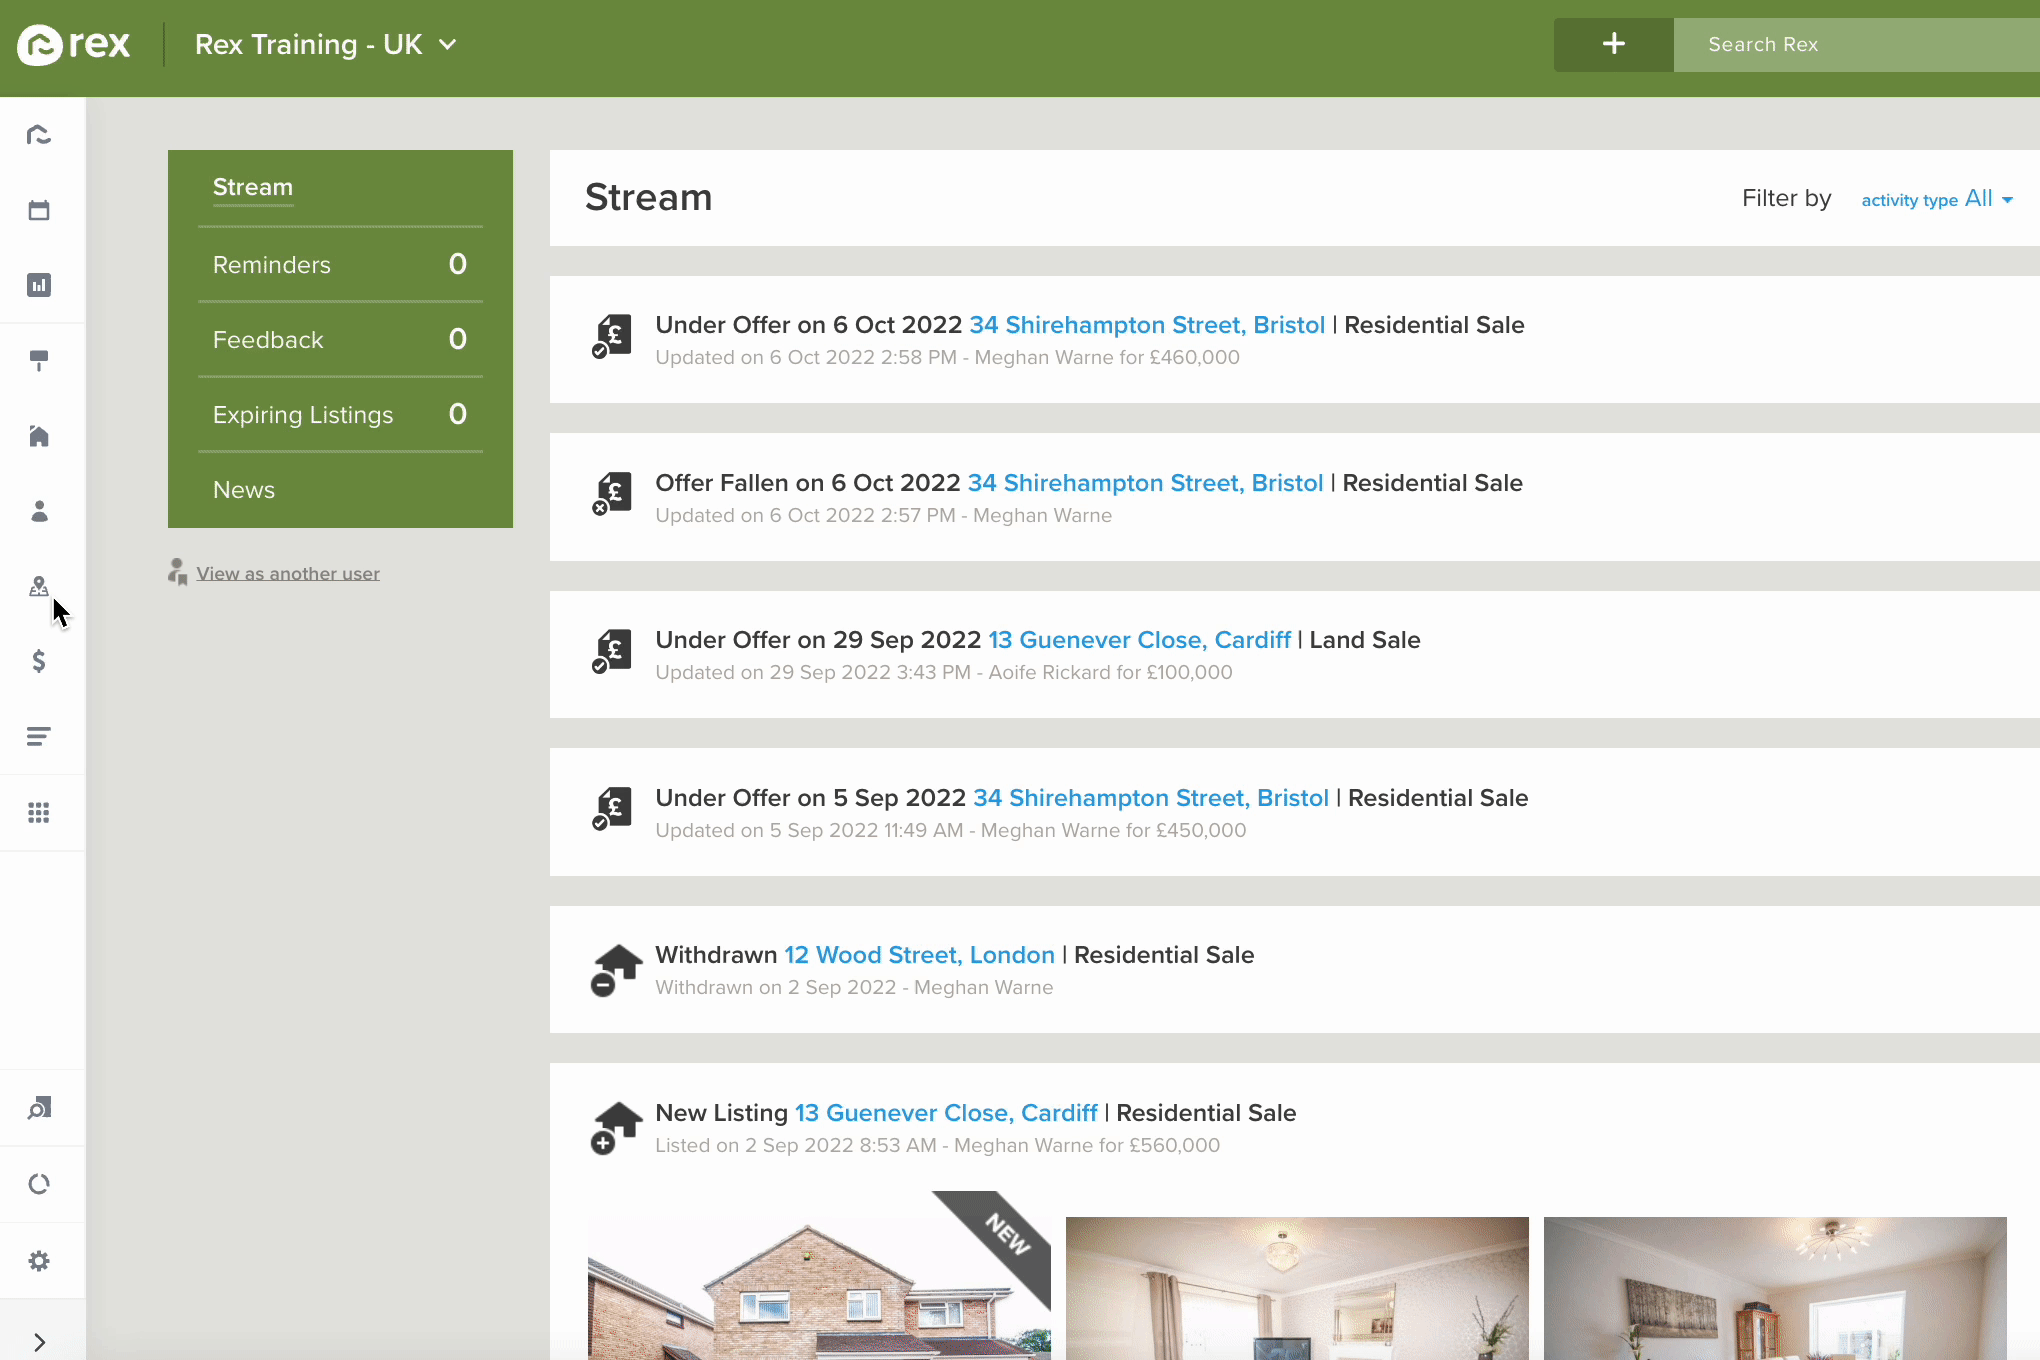Click the Rex logo in header
The height and width of the screenshot is (1360, 2040).
pos(74,45)
